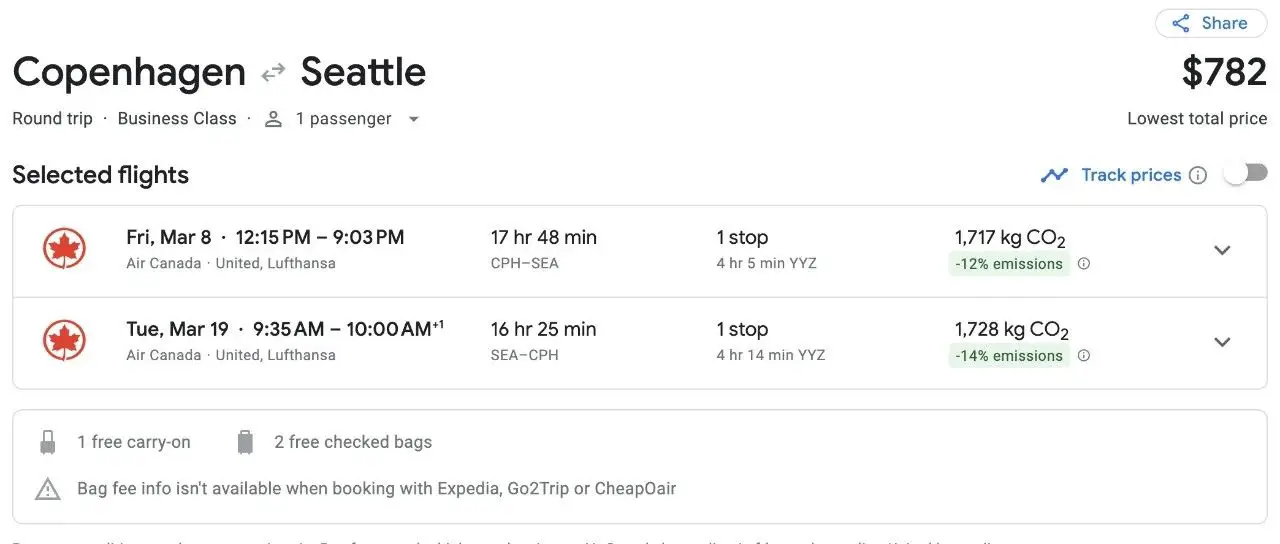Click the Track prices link text
Image resolution: width=1280 pixels, height=544 pixels.
1131,175
